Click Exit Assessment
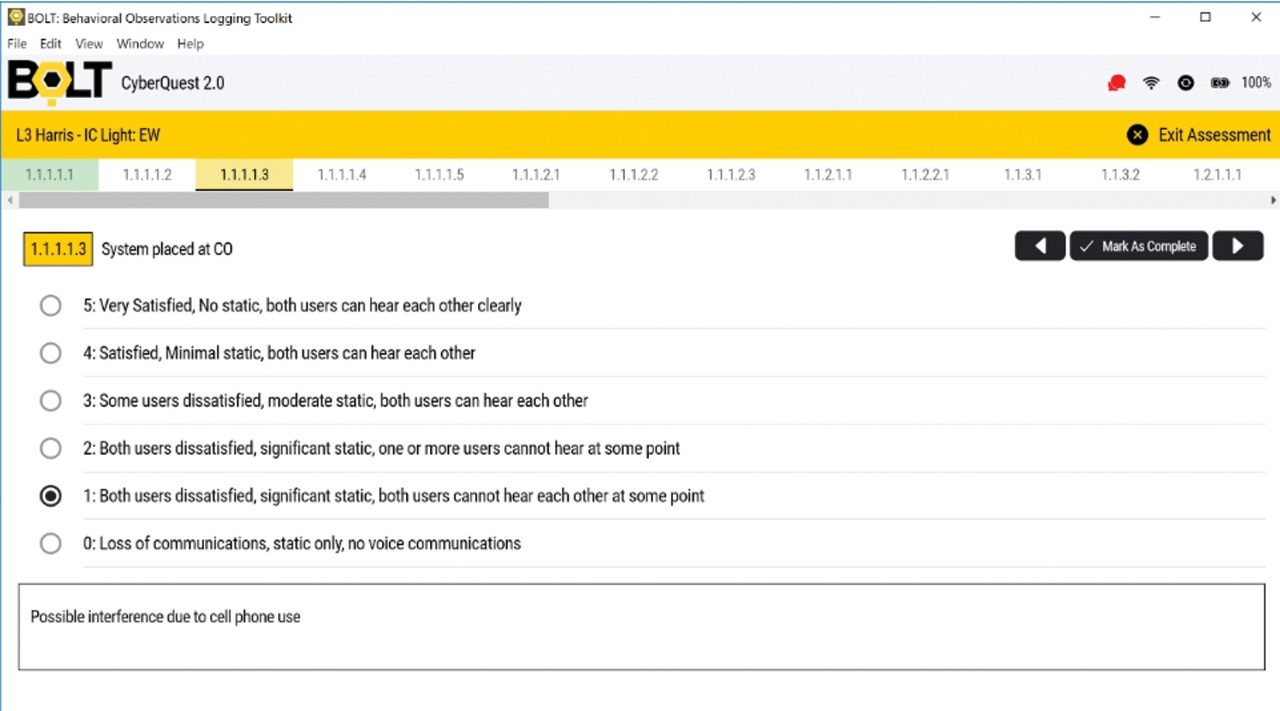This screenshot has height=711, width=1280. (1198, 135)
